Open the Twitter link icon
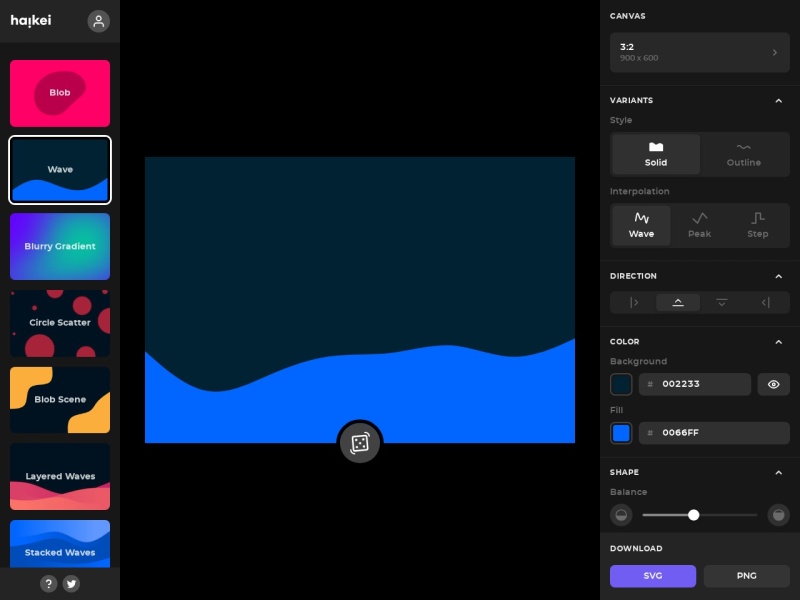This screenshot has width=800, height=600. click(x=71, y=584)
